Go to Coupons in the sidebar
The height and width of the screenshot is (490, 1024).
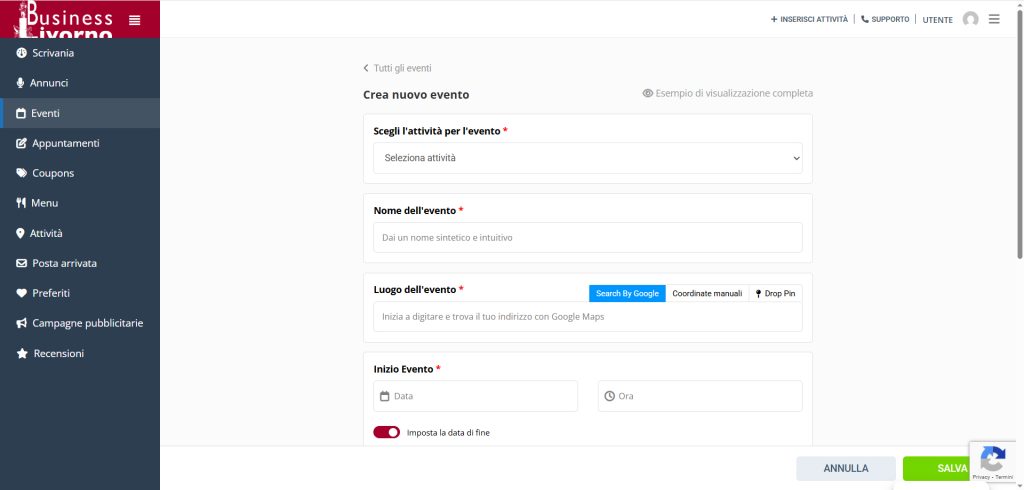point(52,173)
